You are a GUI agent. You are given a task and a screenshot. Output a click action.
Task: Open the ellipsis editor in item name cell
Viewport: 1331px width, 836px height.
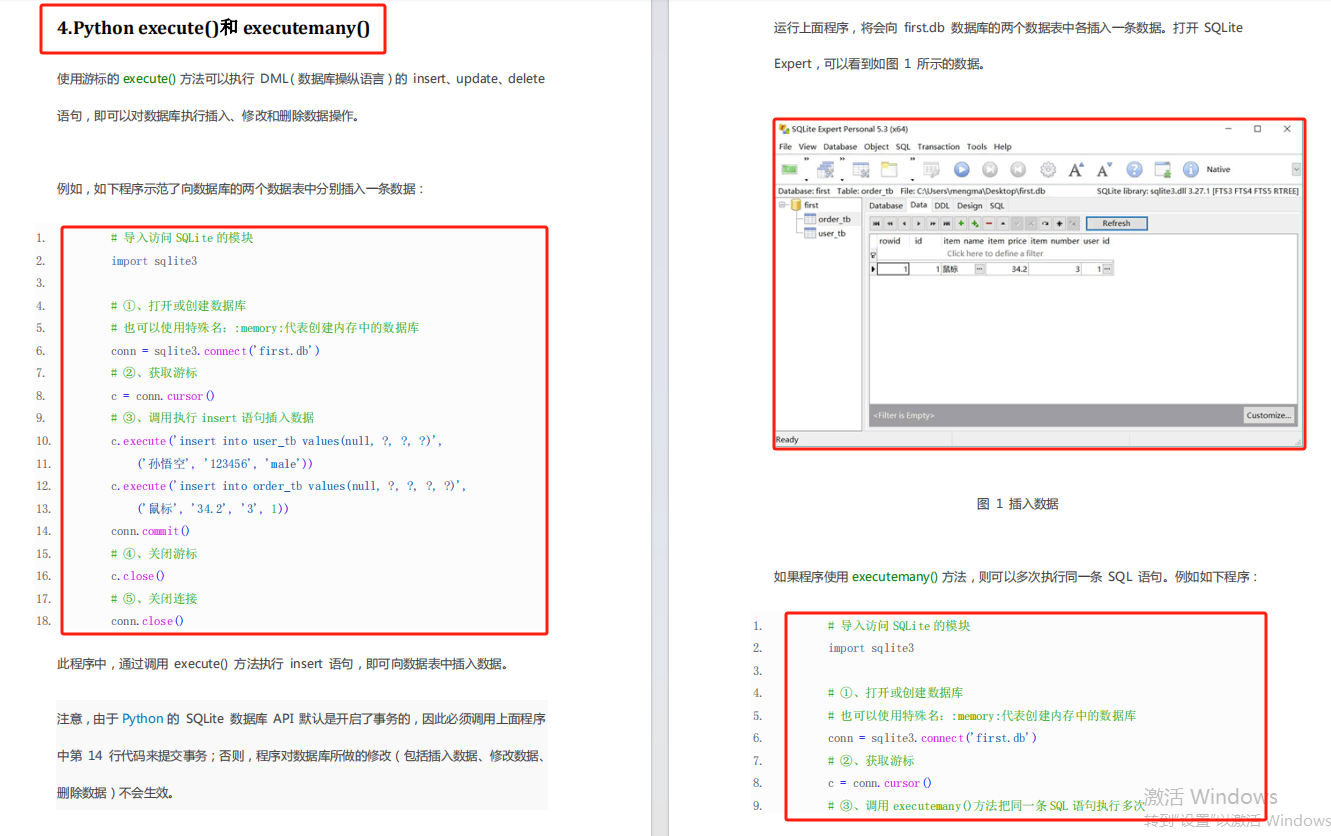[x=980, y=269]
